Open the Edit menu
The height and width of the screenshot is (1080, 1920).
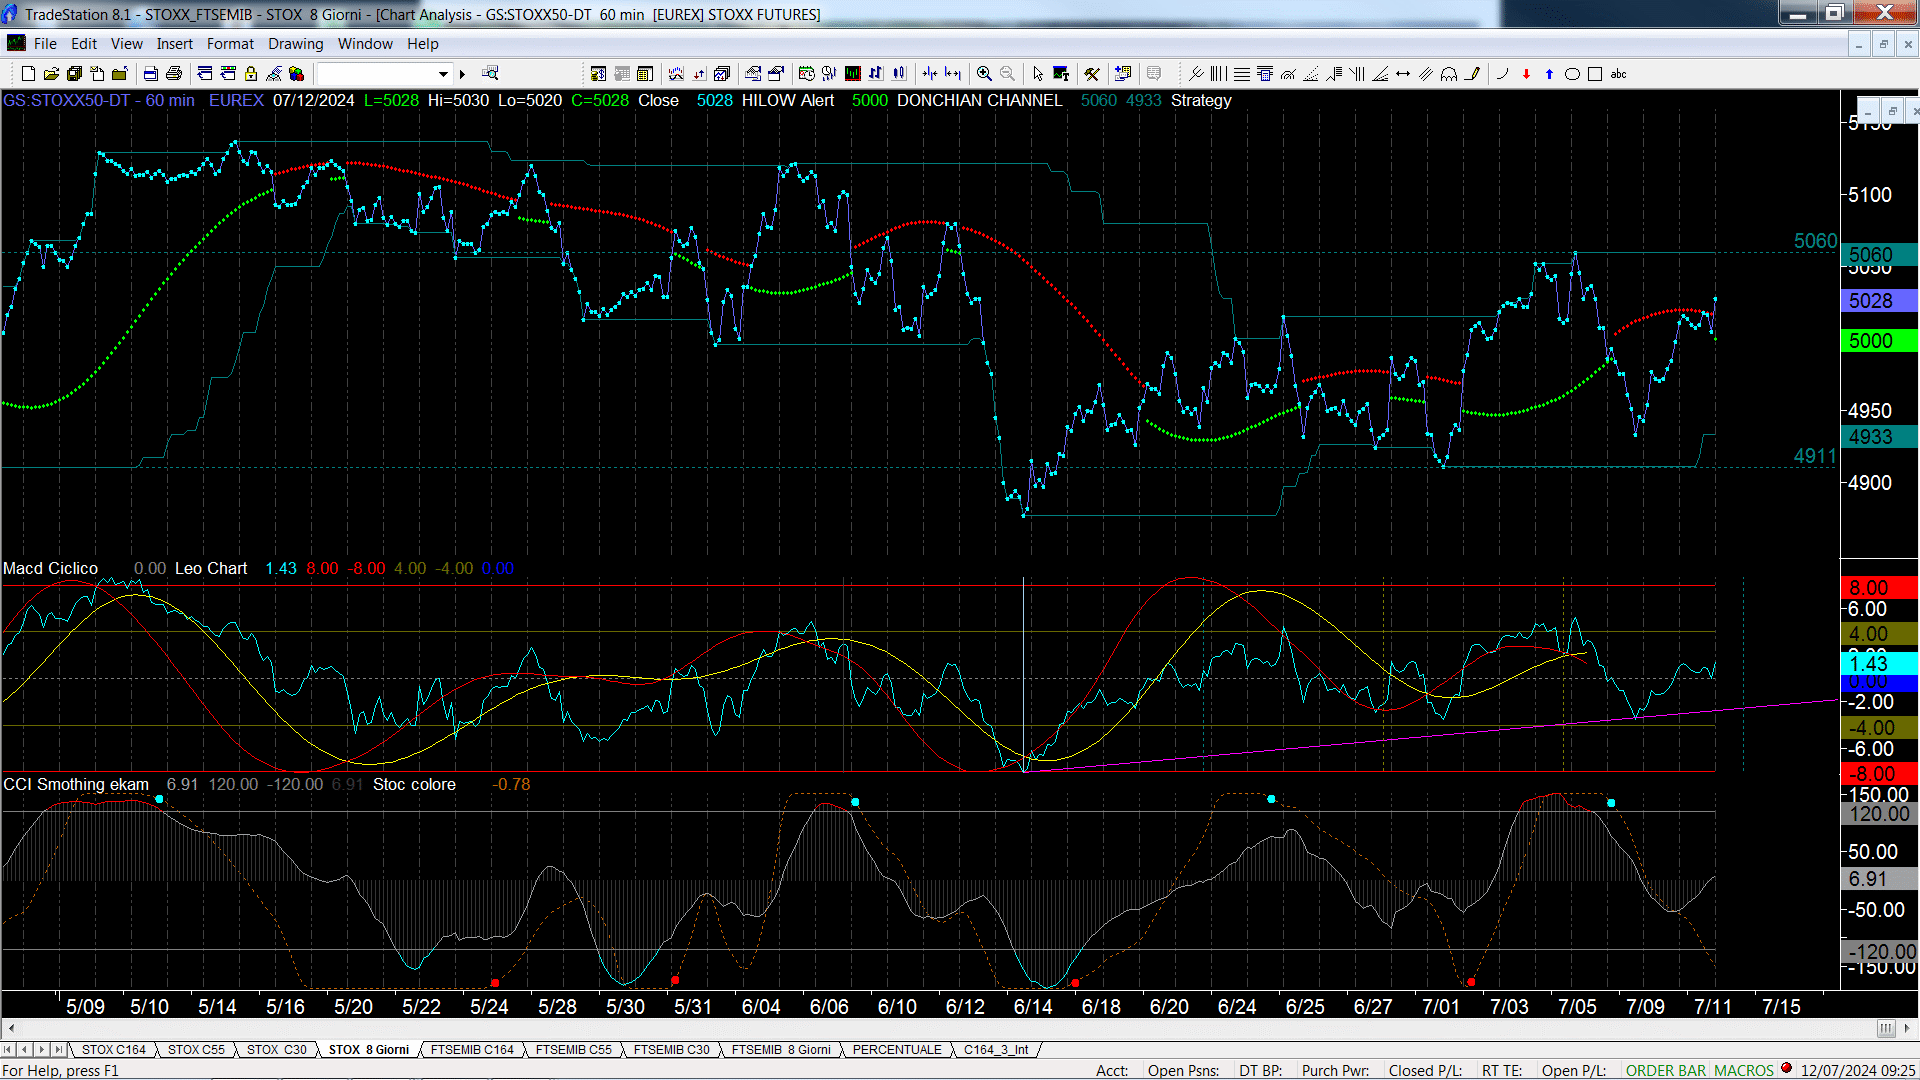[84, 43]
